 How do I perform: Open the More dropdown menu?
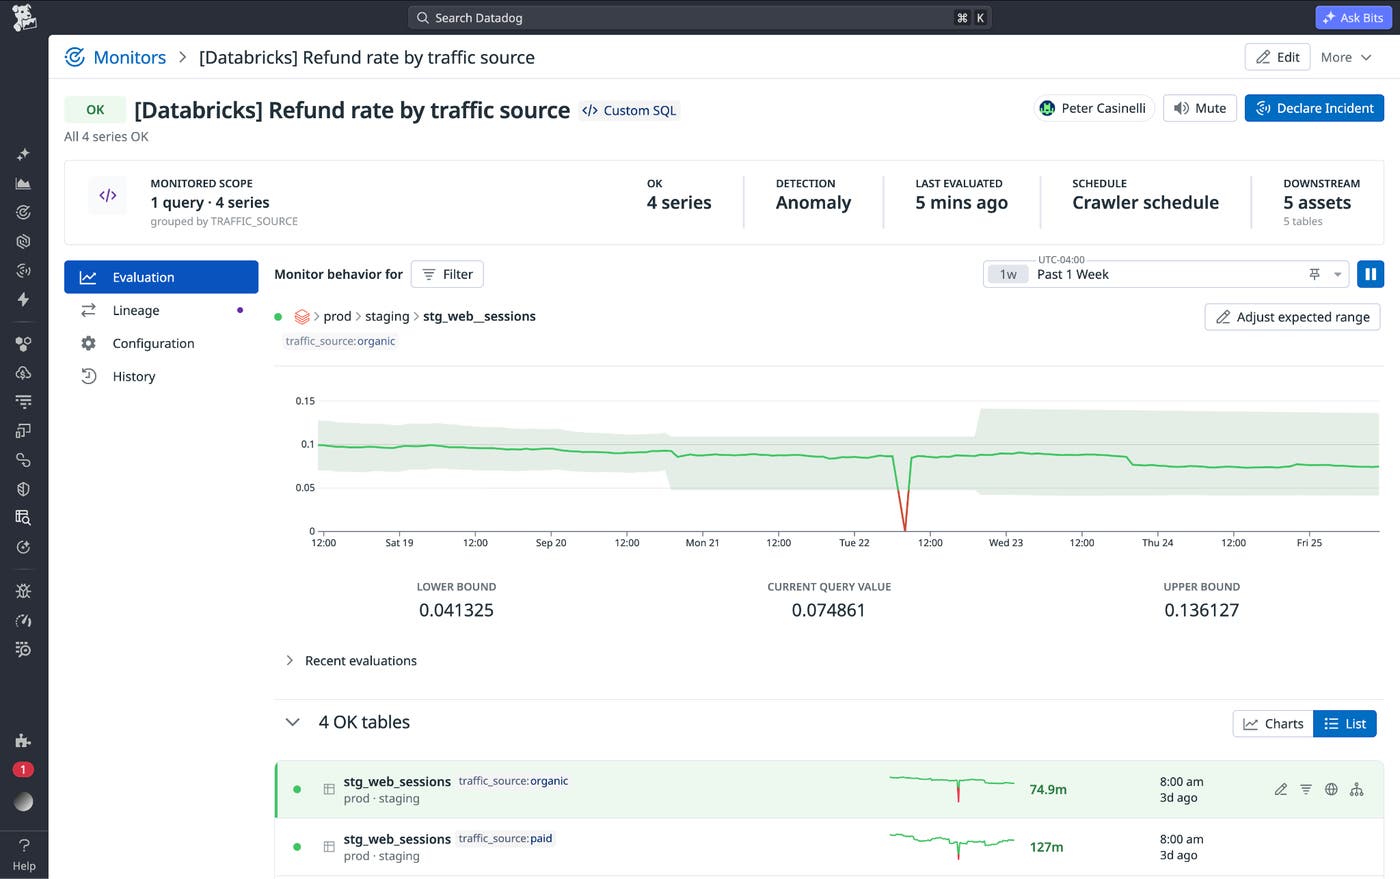1346,57
